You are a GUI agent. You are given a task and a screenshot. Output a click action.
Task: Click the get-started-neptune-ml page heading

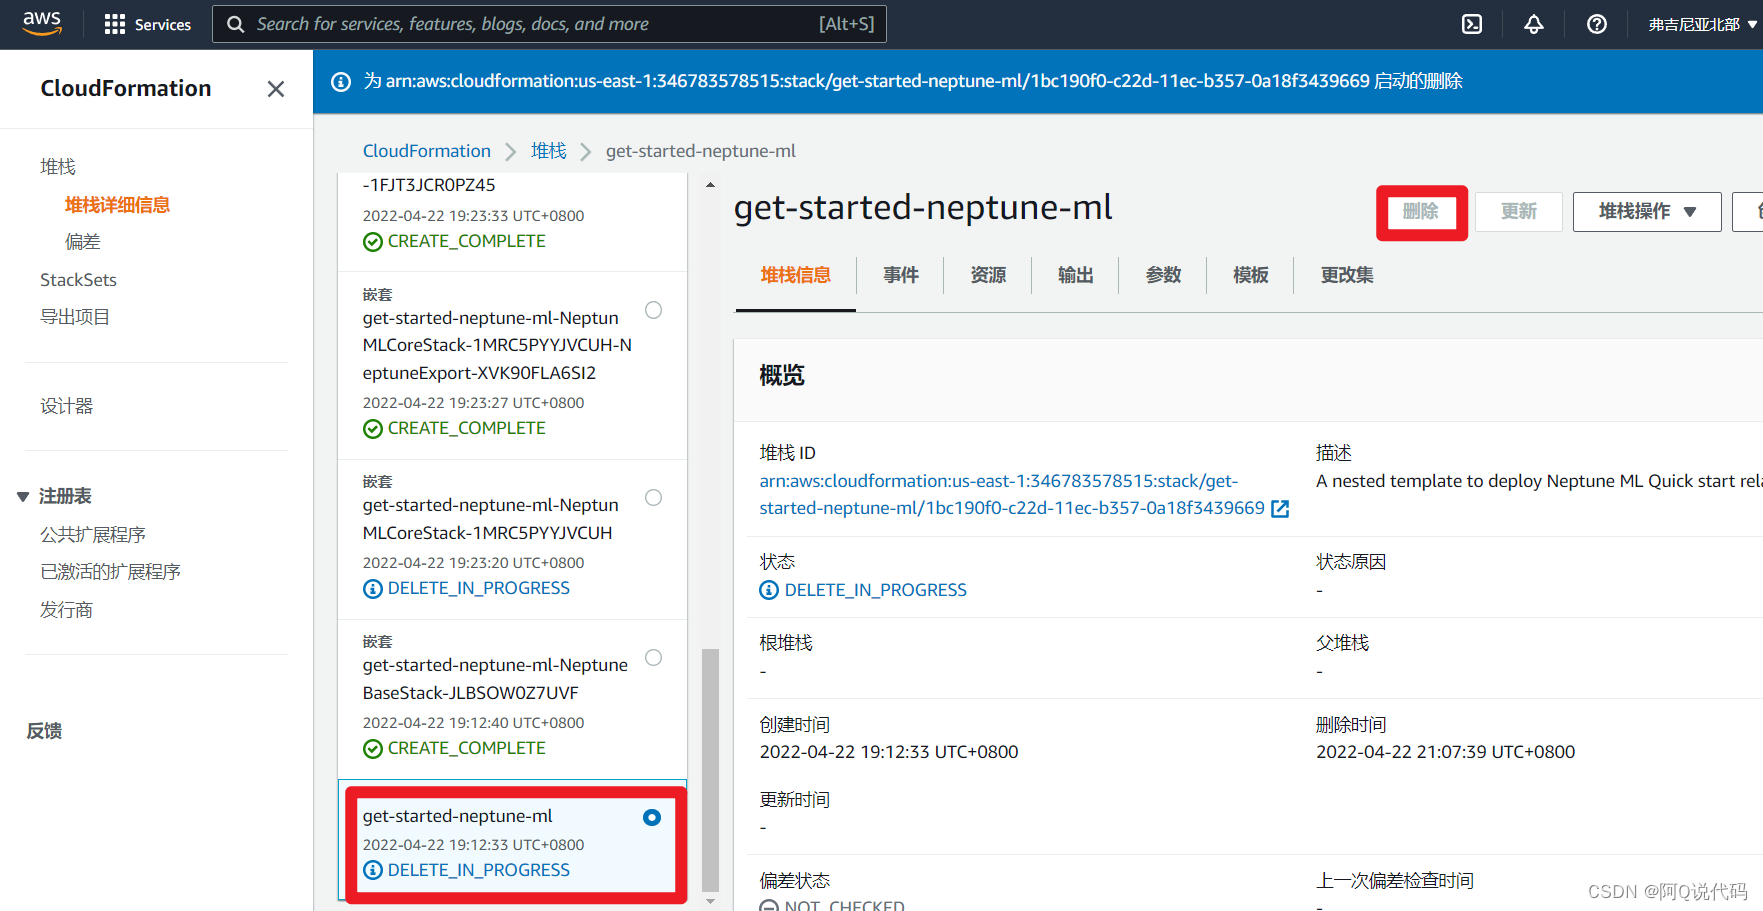tap(923, 207)
